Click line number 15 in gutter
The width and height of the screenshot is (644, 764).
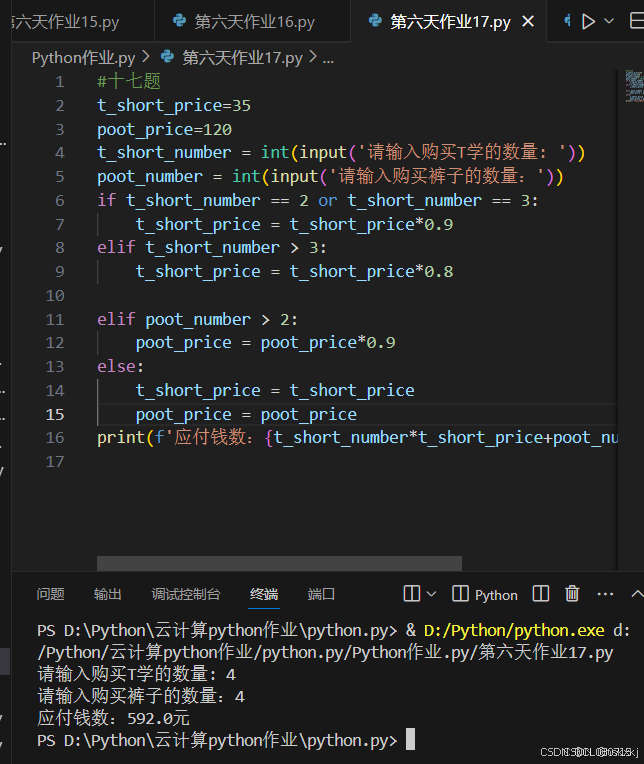[55, 415]
